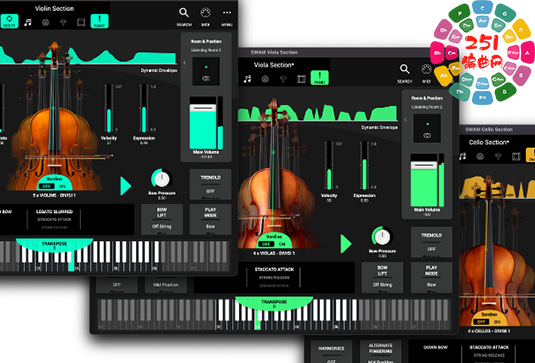Click the 'Violin Section' preset name

pyautogui.click(x=54, y=9)
